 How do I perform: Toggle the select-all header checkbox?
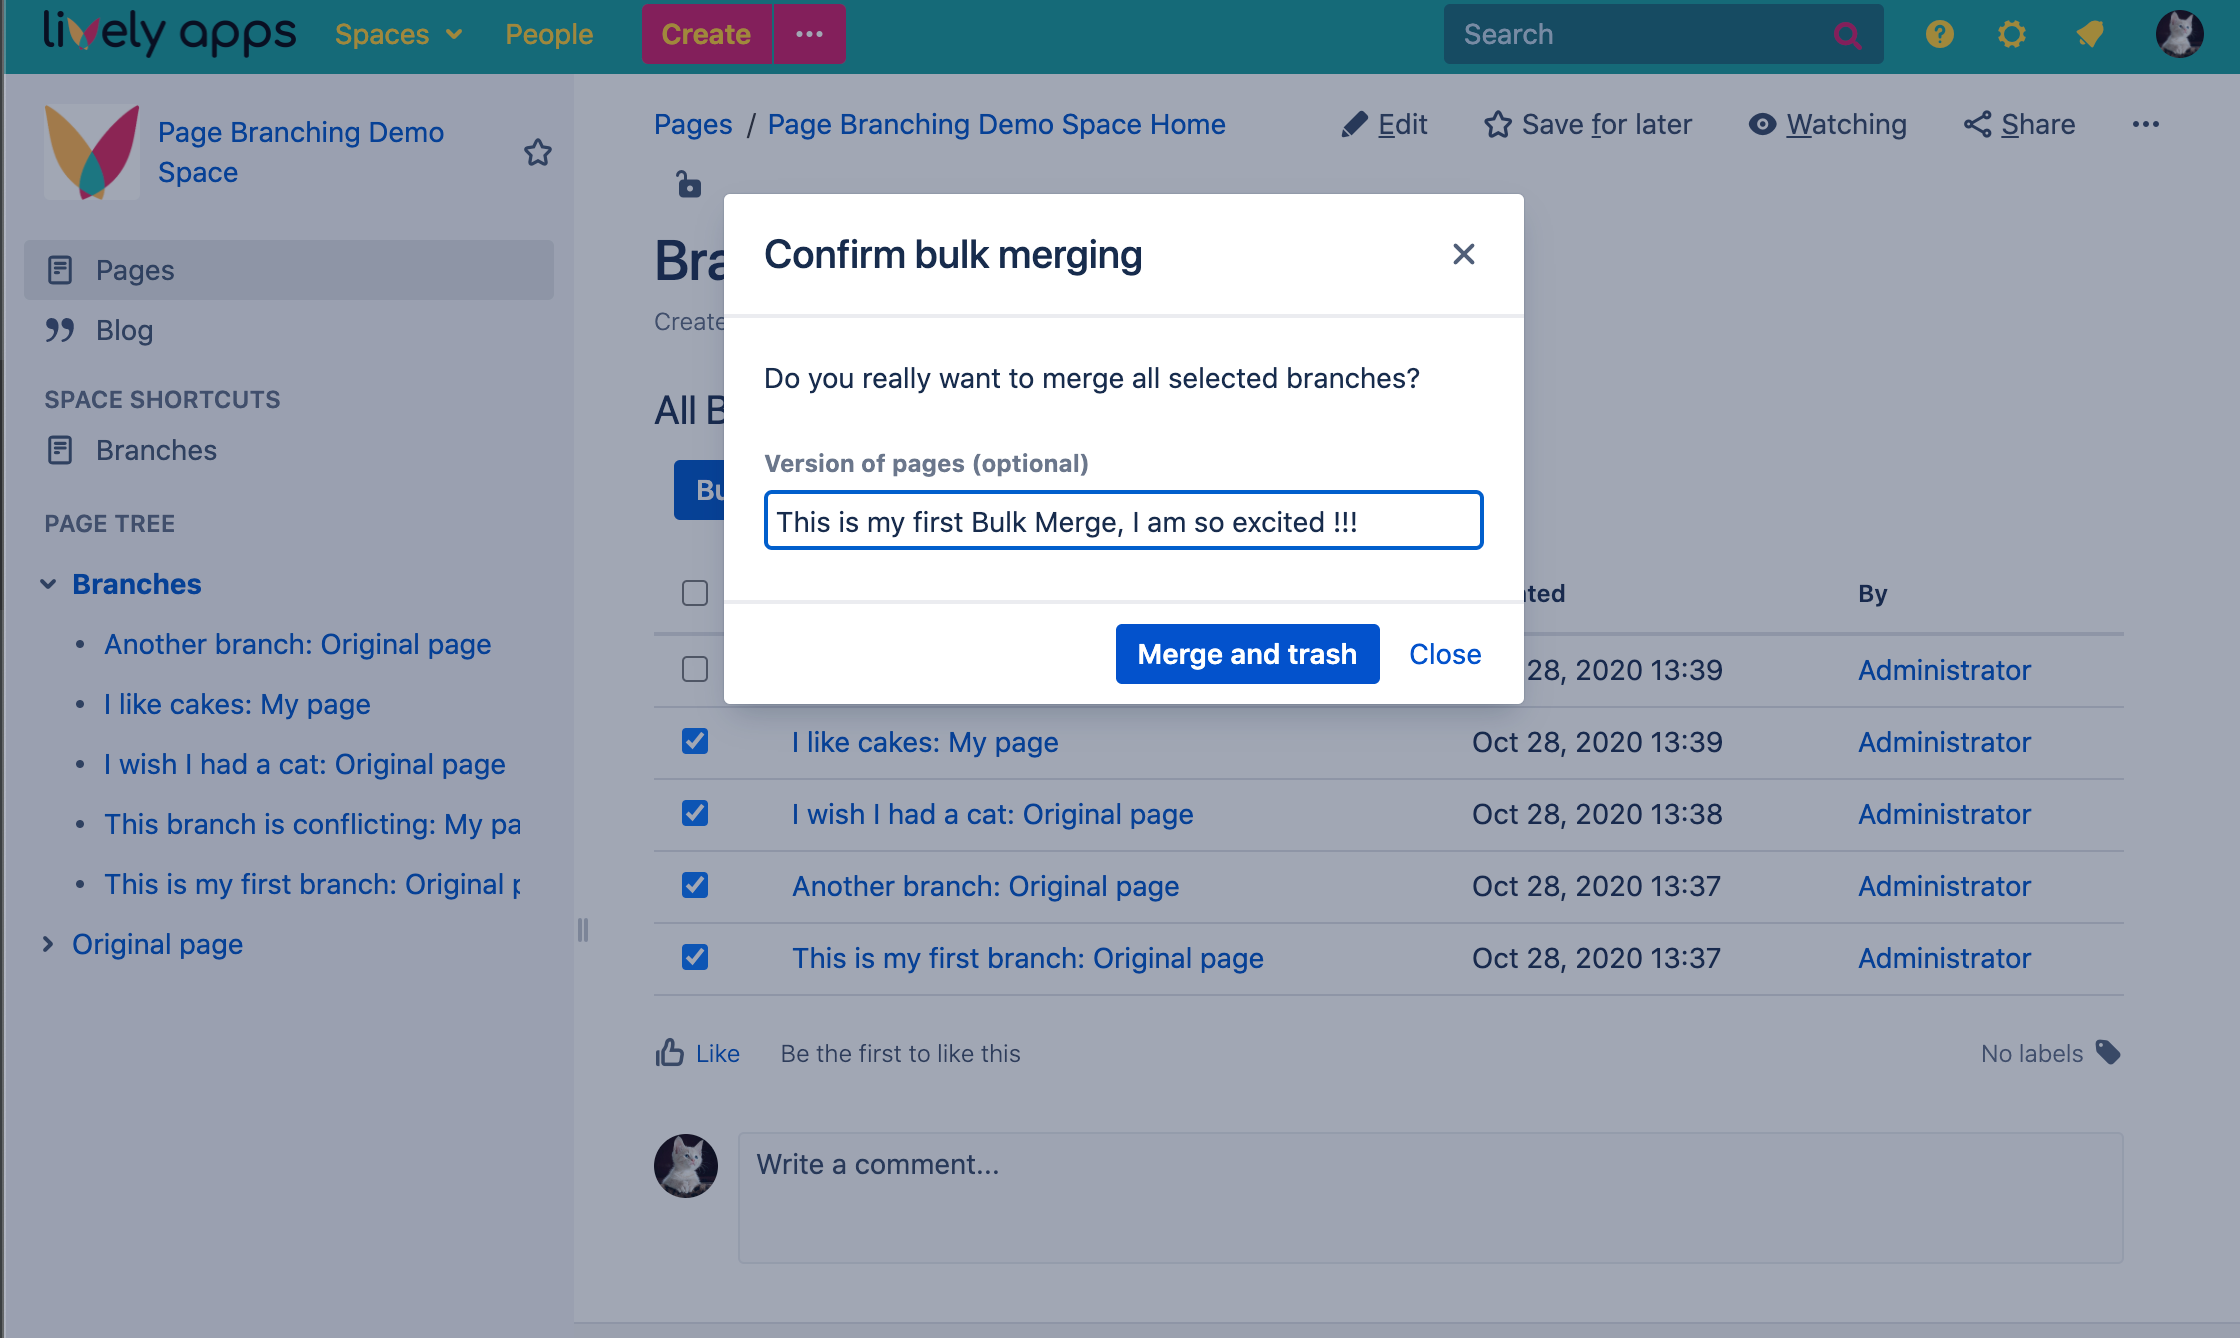tap(695, 593)
